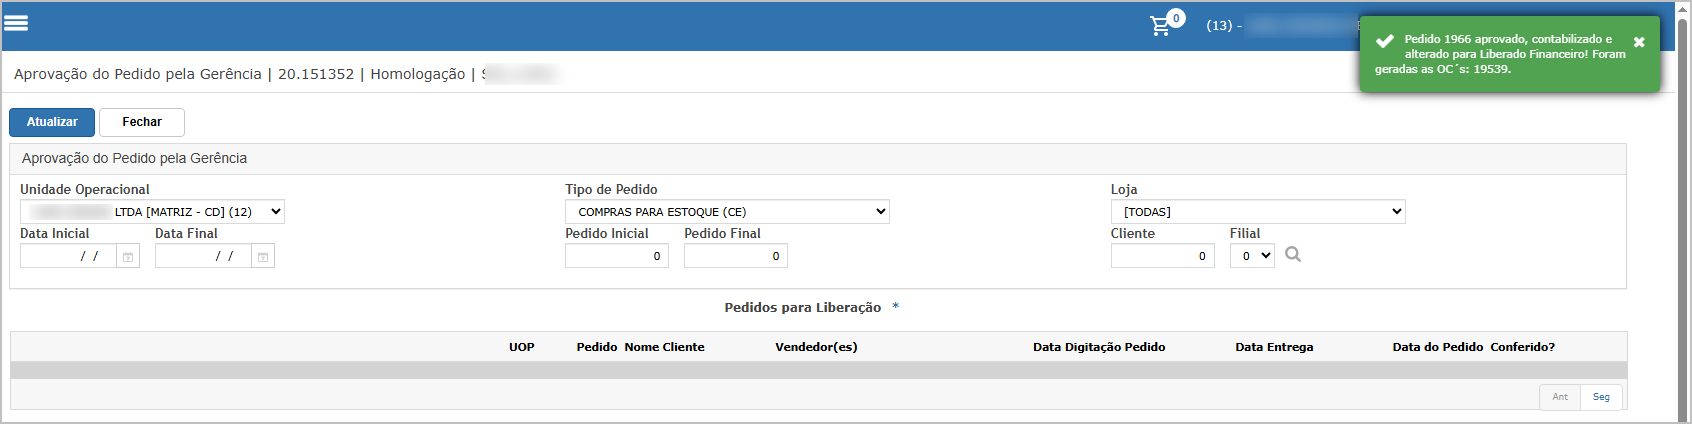The height and width of the screenshot is (424, 1692).
Task: Click the Seg pagination button
Action: pyautogui.click(x=1601, y=397)
